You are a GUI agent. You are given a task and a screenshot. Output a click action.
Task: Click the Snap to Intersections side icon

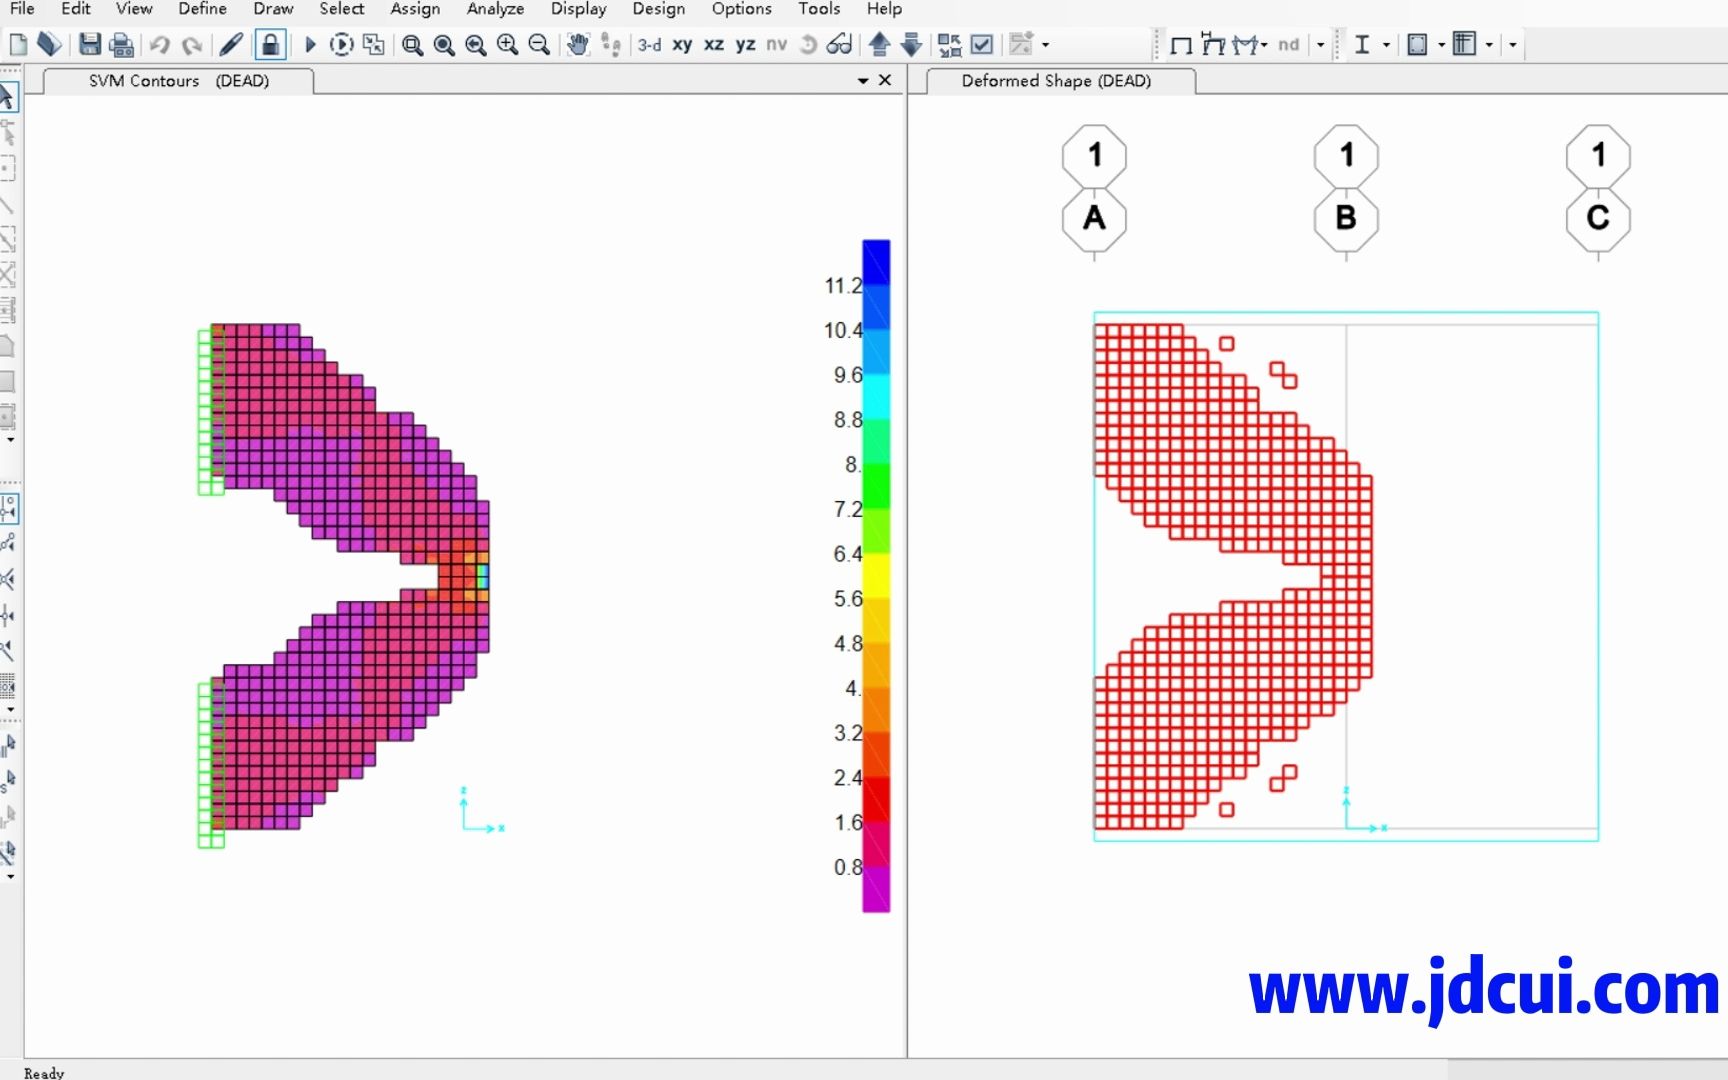tap(8, 579)
